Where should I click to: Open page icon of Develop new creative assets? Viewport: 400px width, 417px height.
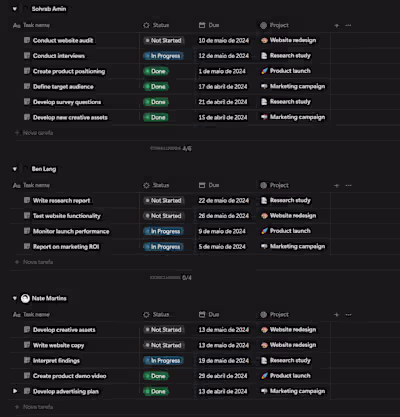pyautogui.click(x=27, y=117)
